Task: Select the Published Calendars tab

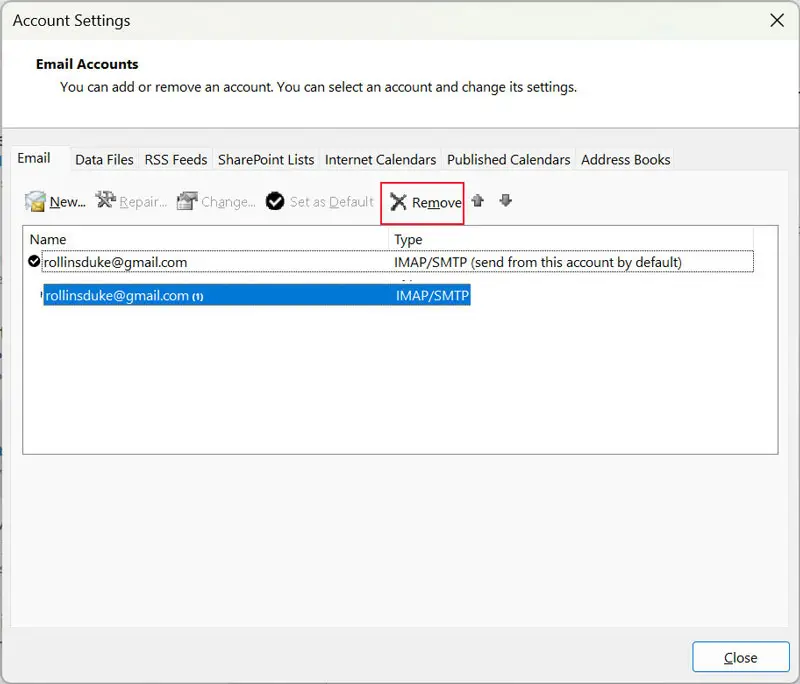Action: tap(508, 160)
